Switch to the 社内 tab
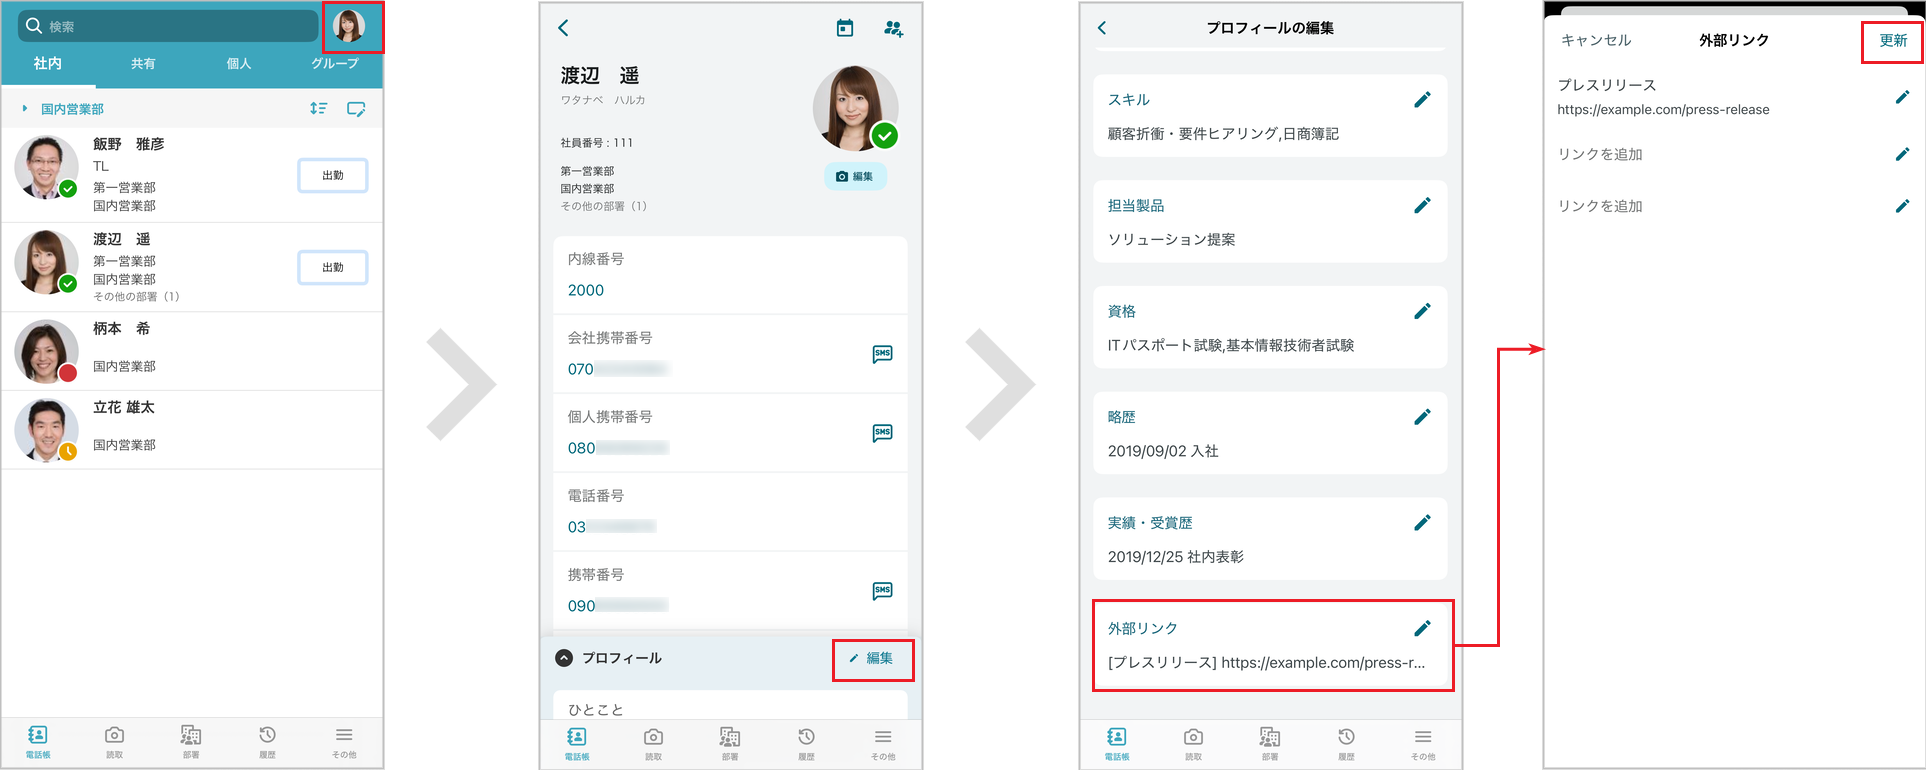This screenshot has height=770, width=1926. click(x=48, y=63)
